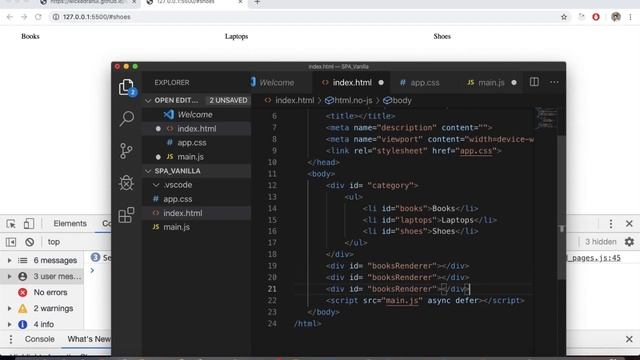Open the Search view in VS Code
Viewport: 640px width, 360px height.
coord(127,119)
